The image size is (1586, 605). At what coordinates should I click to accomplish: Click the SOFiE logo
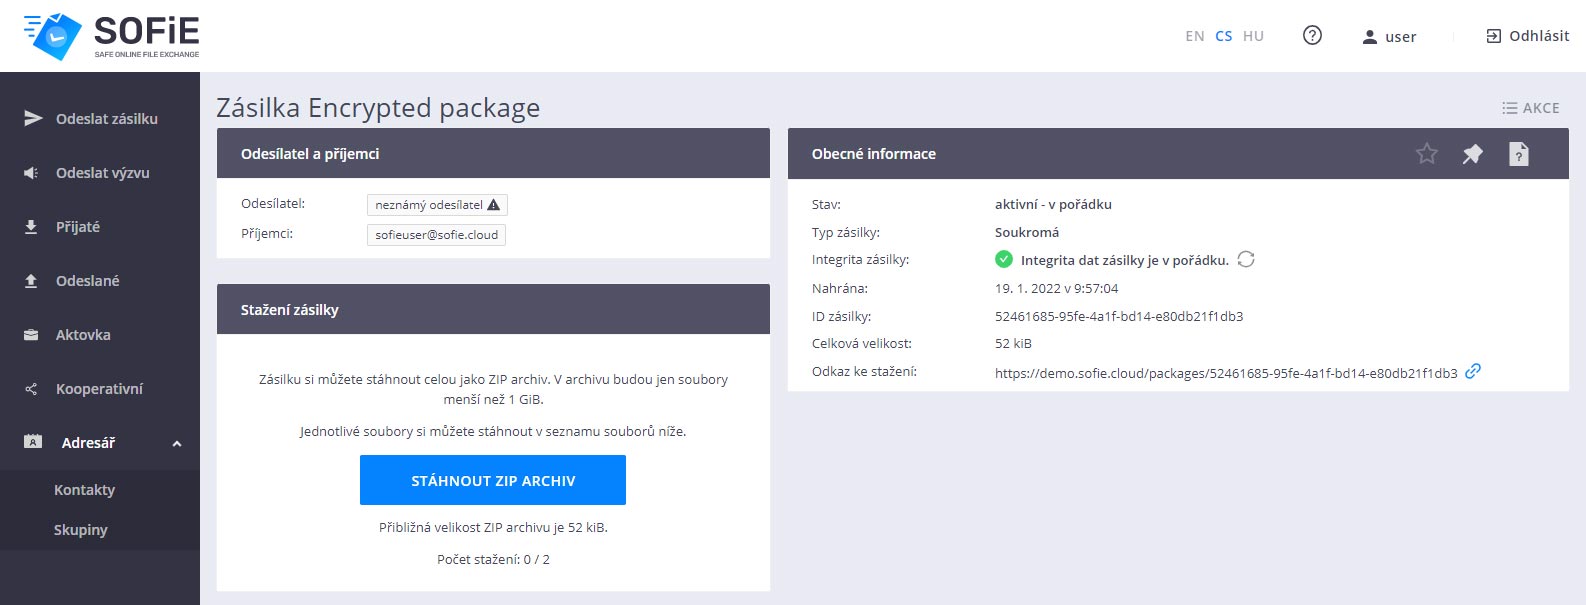coord(111,36)
